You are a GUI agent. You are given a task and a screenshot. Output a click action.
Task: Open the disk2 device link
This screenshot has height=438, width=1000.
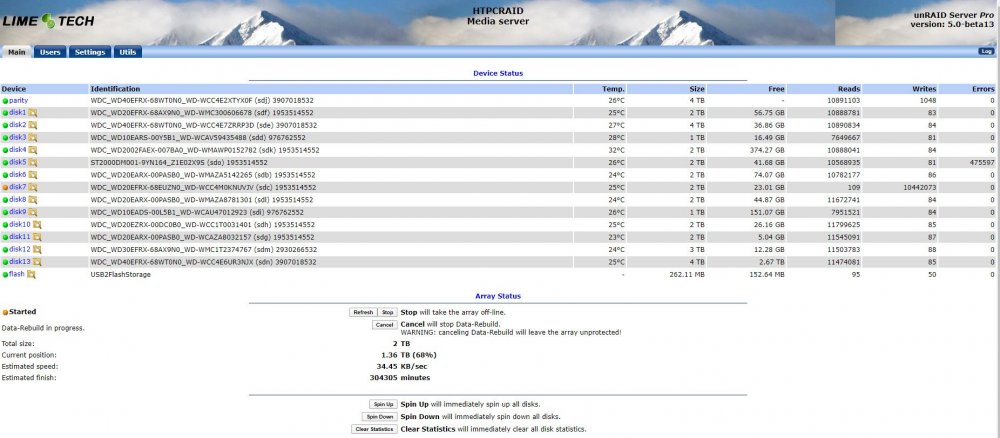click(18, 126)
